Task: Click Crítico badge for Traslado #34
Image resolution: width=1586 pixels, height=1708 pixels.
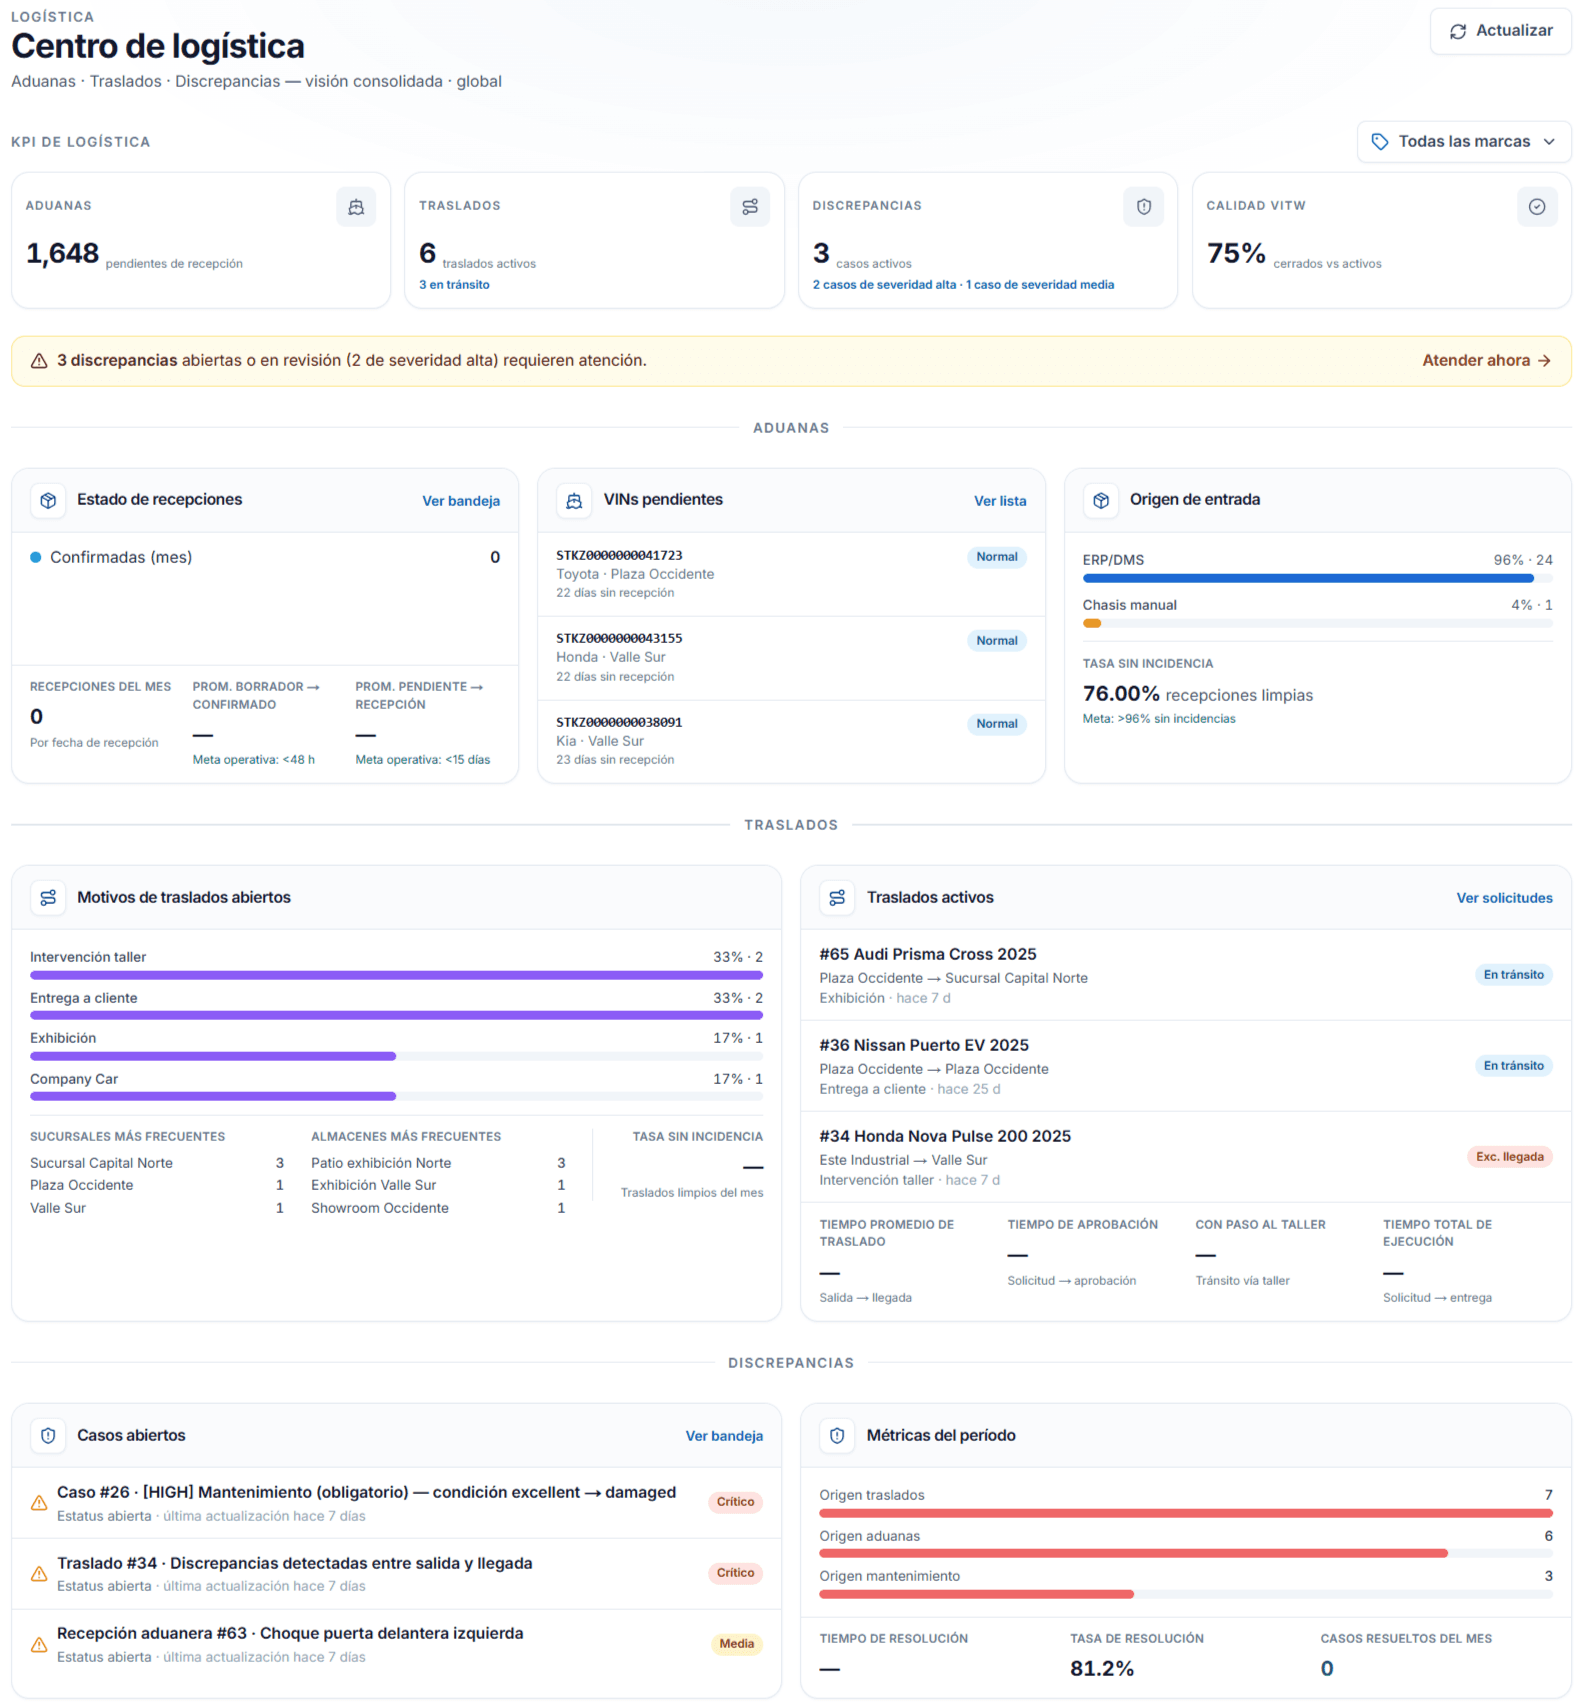Action: pyautogui.click(x=735, y=1573)
